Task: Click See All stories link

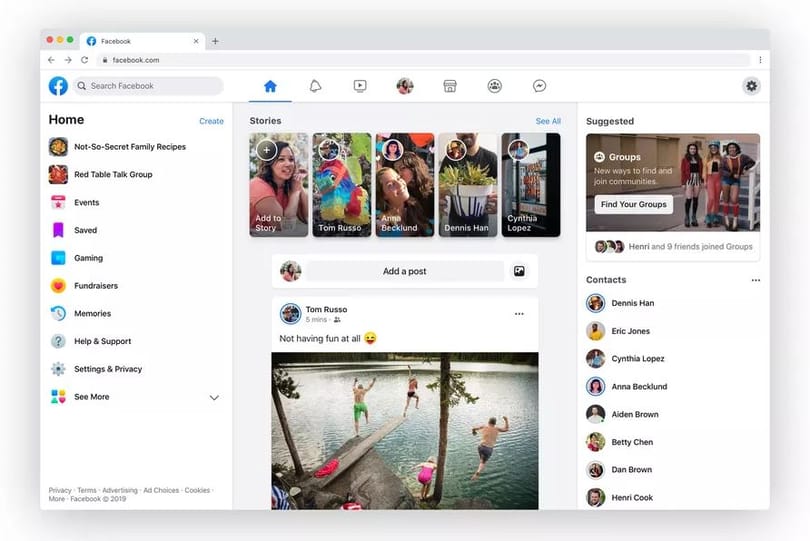Action: point(548,121)
